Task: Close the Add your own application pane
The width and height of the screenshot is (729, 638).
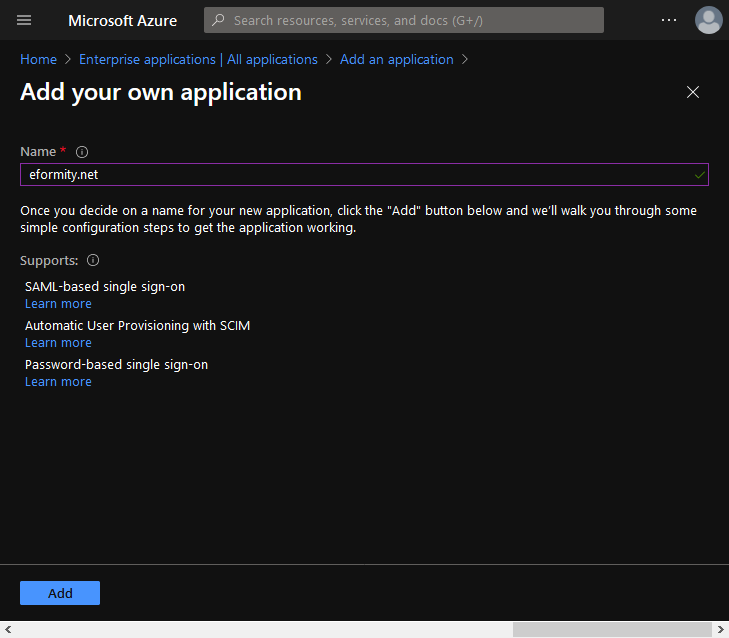Action: tap(693, 92)
